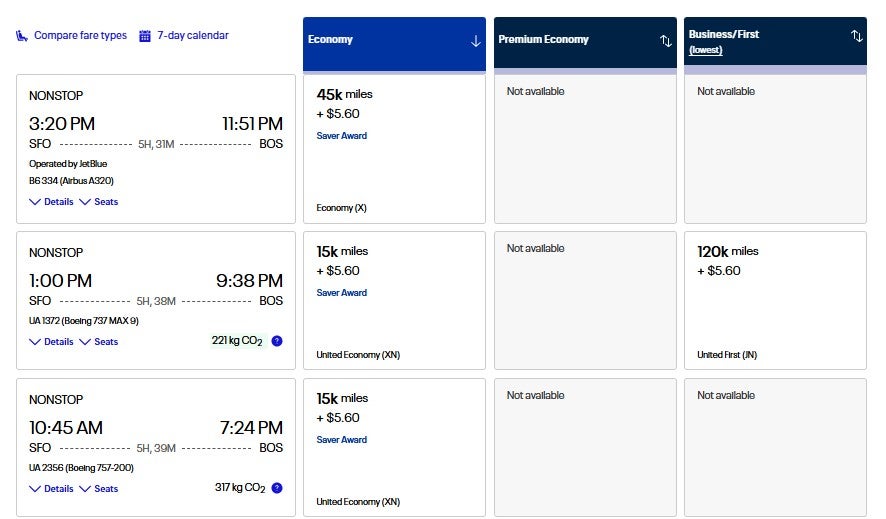Open the 7-day calendar link
886x519 pixels.
click(193, 36)
